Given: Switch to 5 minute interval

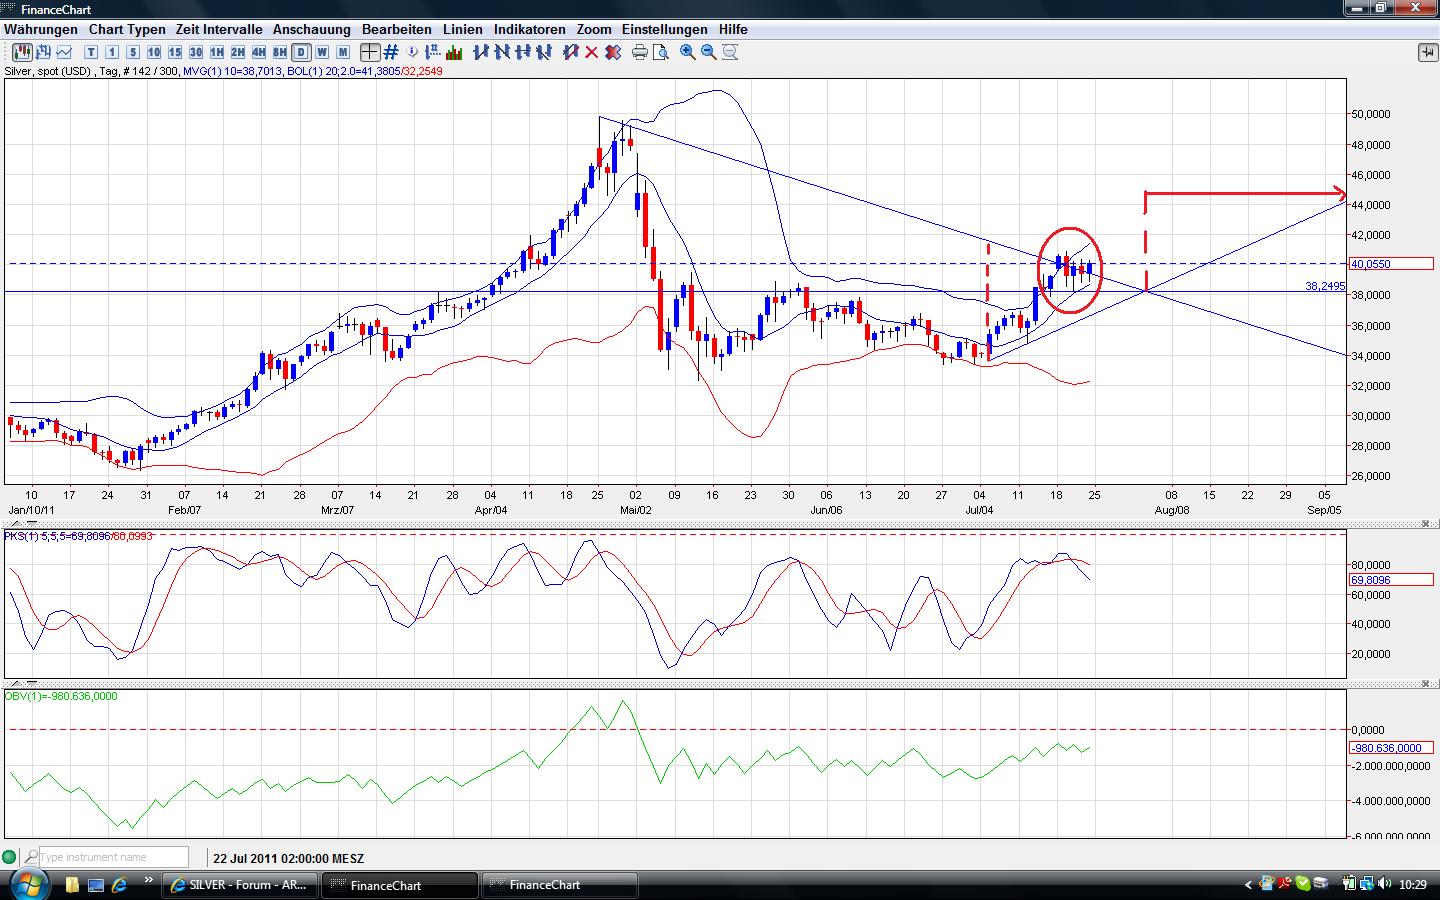Looking at the screenshot, I should 133,52.
